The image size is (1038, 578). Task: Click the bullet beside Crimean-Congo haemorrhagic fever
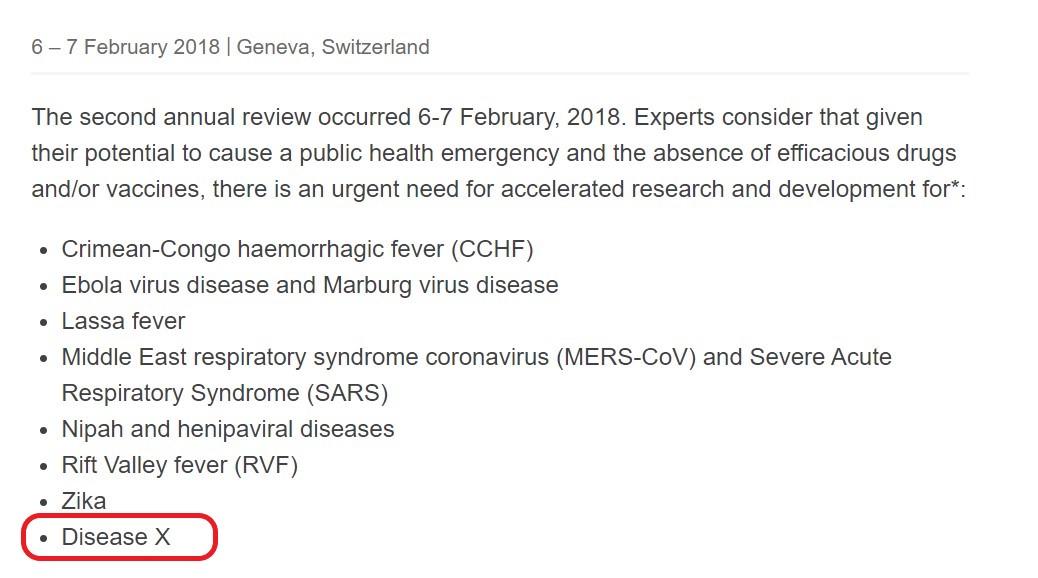tap(44, 250)
